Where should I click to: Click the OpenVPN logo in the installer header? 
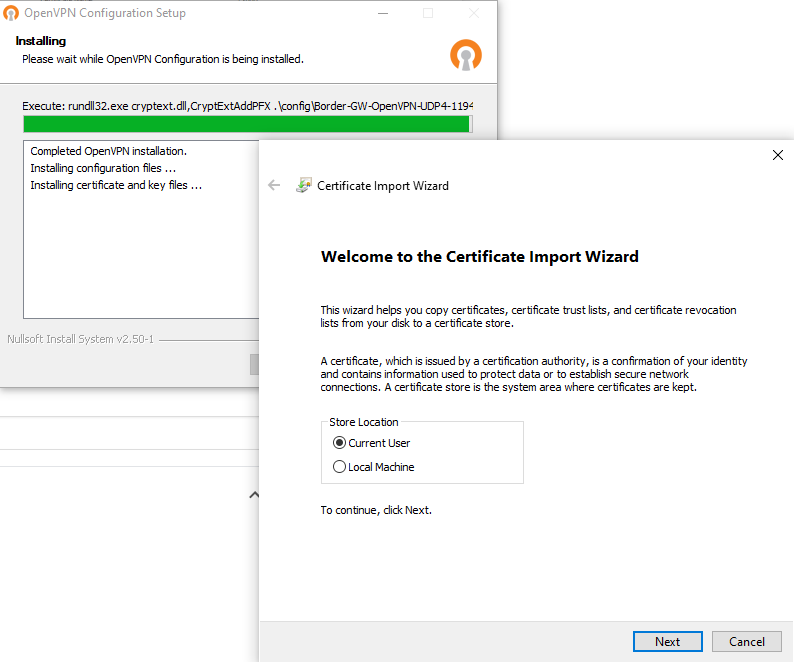click(x=465, y=55)
